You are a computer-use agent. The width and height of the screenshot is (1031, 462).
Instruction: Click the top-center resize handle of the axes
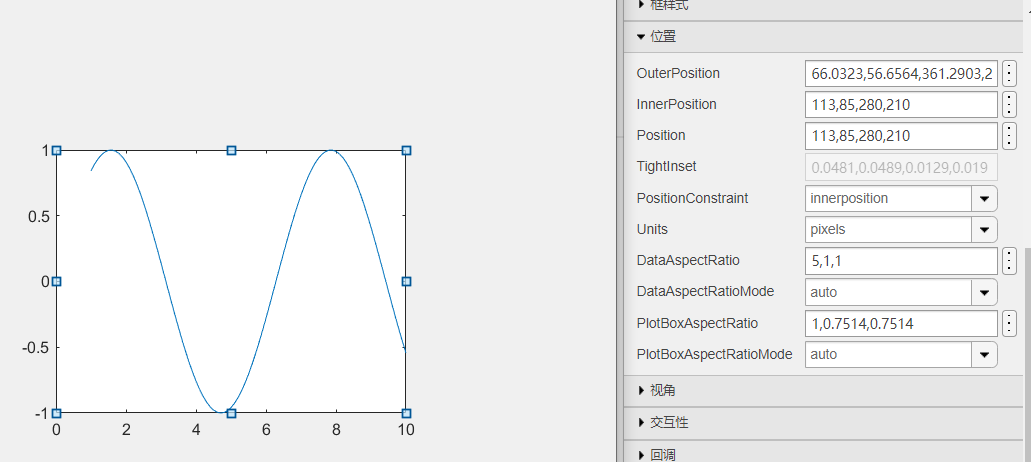coord(231,150)
